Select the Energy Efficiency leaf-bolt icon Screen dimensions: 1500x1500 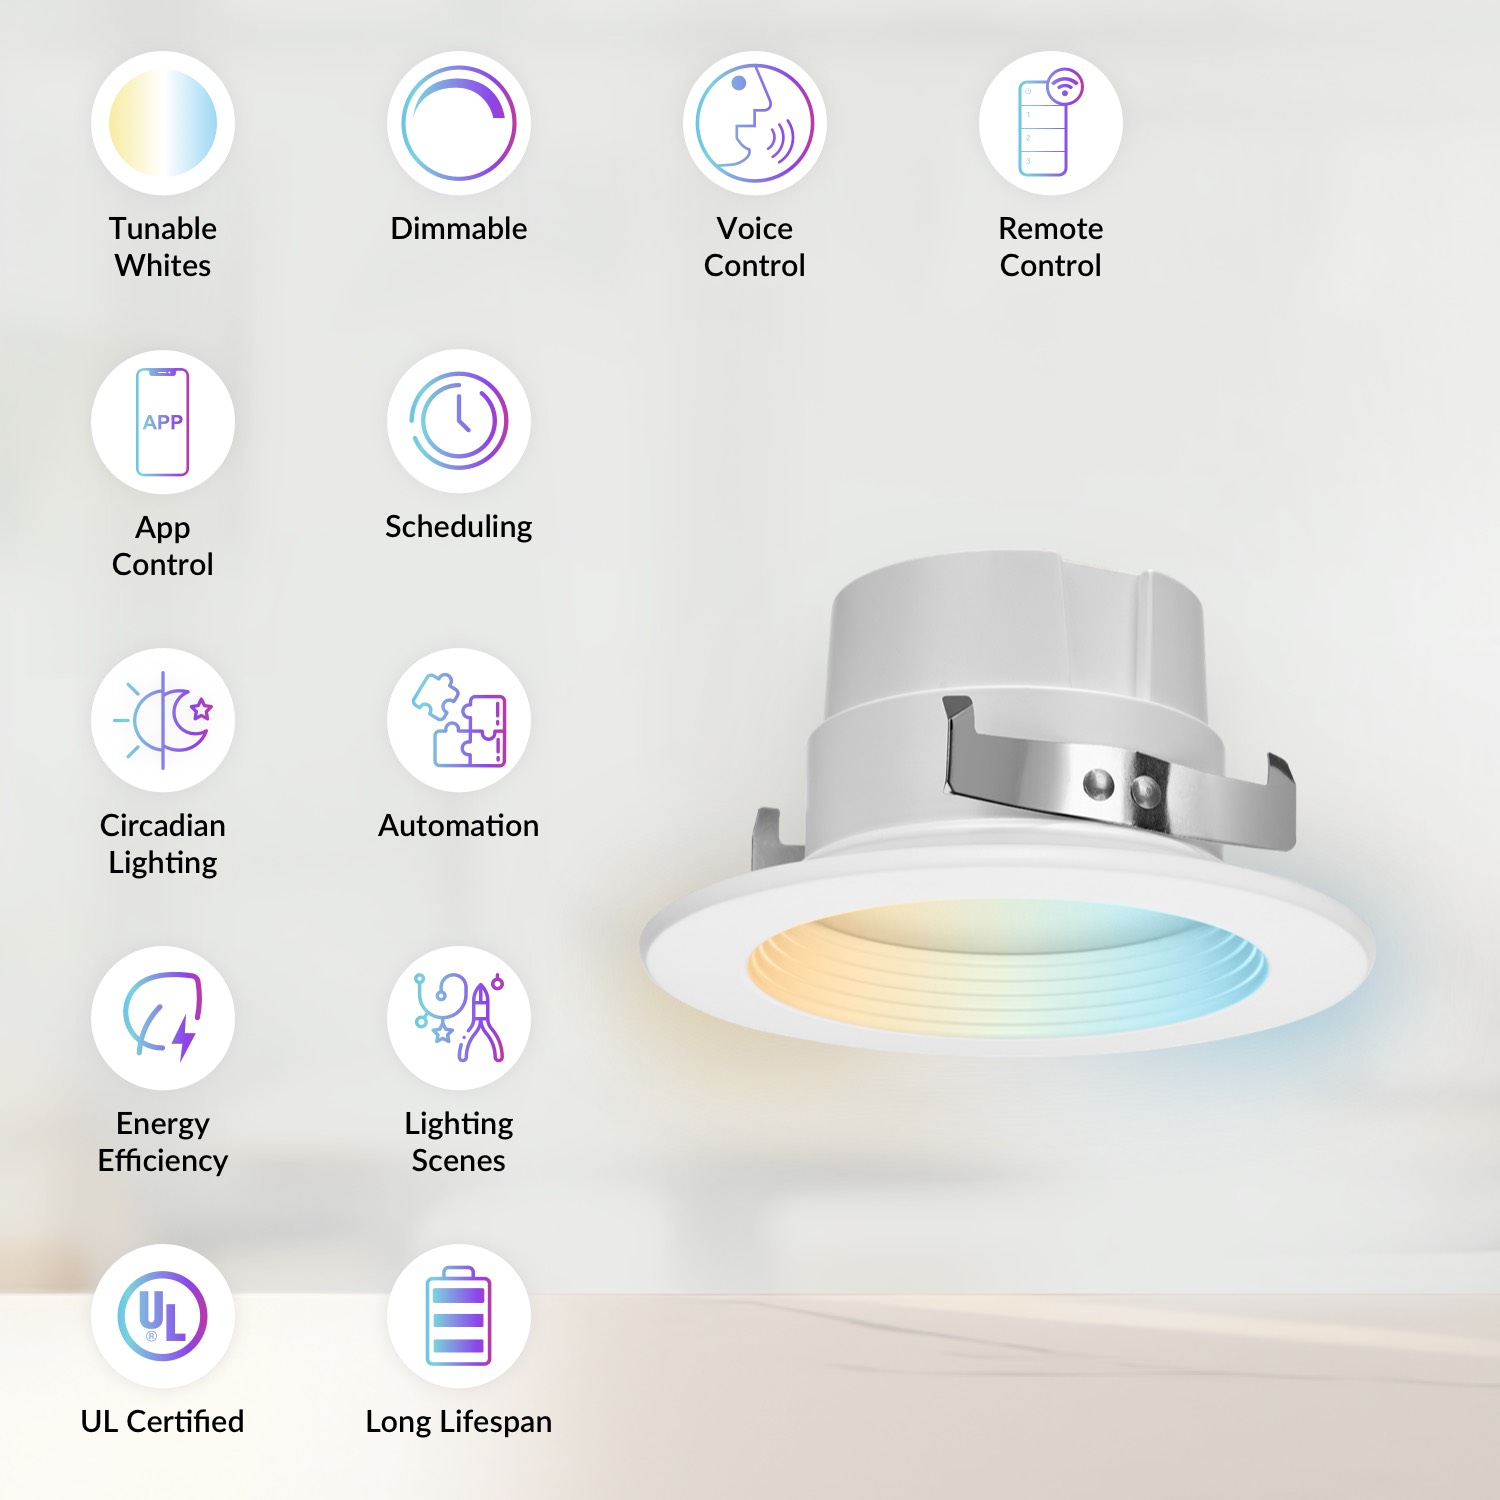coord(163,1018)
